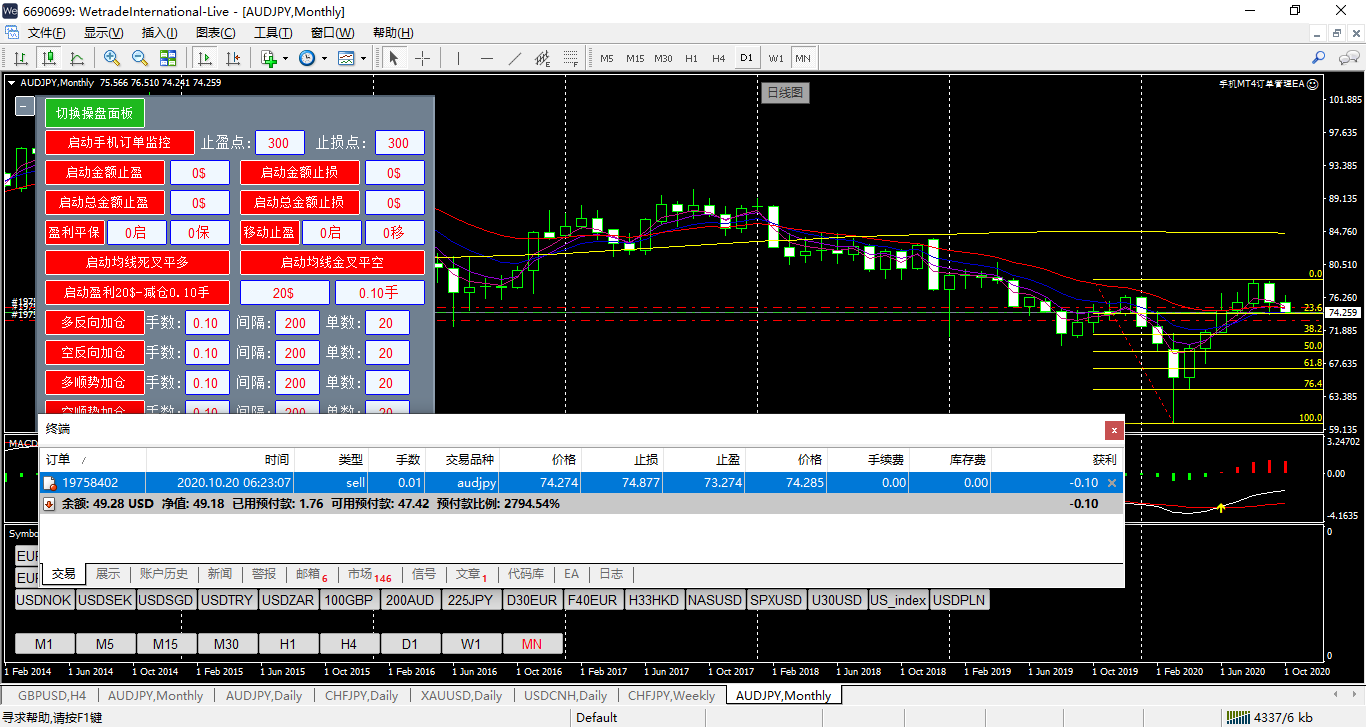Close order 19758402 with the row X
The image size is (1366, 727).
pyautogui.click(x=1112, y=483)
